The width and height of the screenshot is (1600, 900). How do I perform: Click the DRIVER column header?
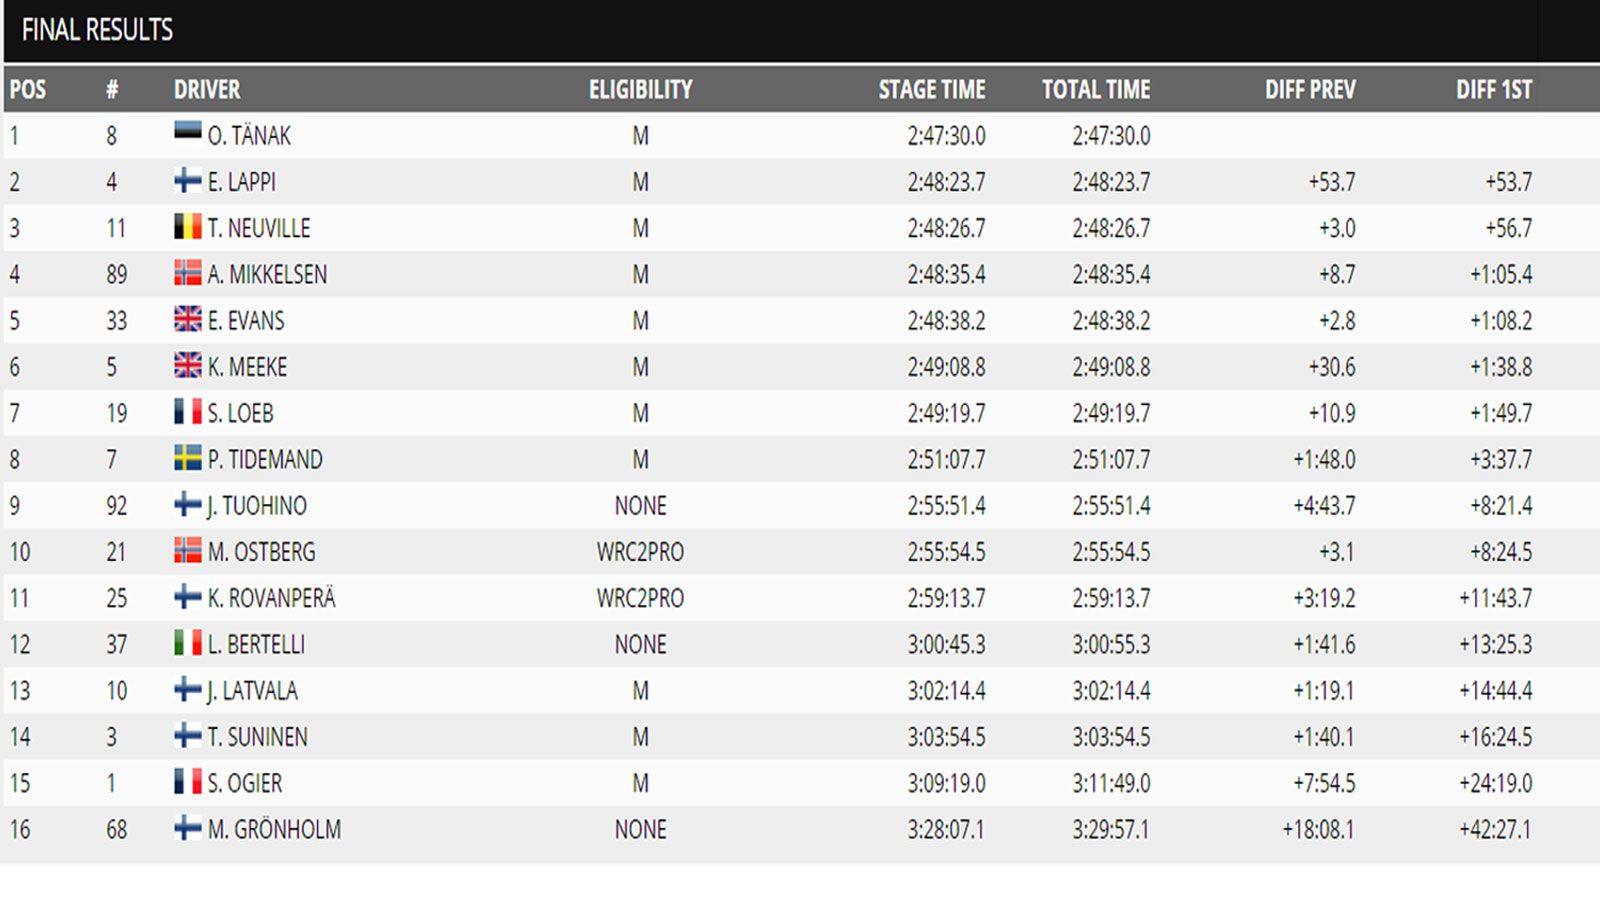click(x=207, y=89)
